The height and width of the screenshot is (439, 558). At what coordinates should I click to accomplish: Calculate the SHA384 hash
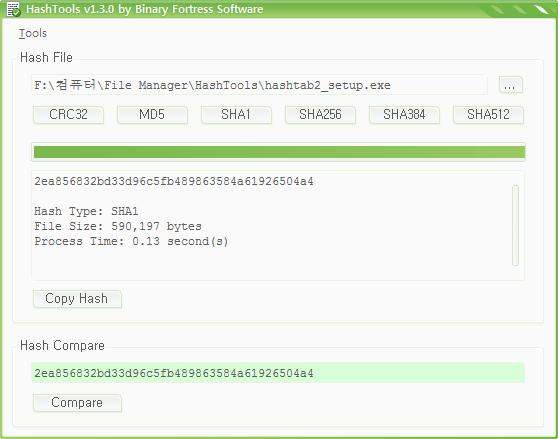(404, 115)
